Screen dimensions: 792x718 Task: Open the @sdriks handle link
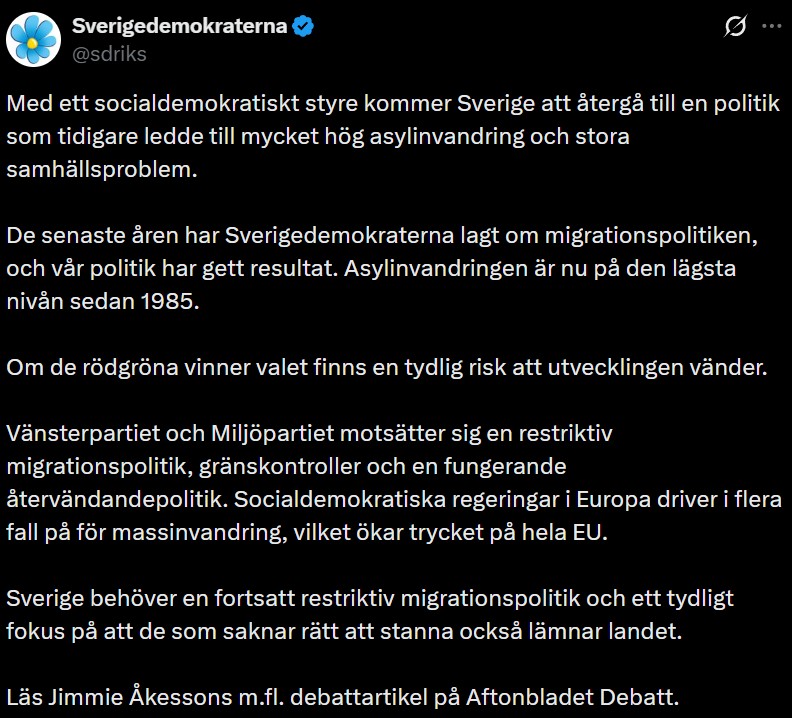tap(109, 54)
